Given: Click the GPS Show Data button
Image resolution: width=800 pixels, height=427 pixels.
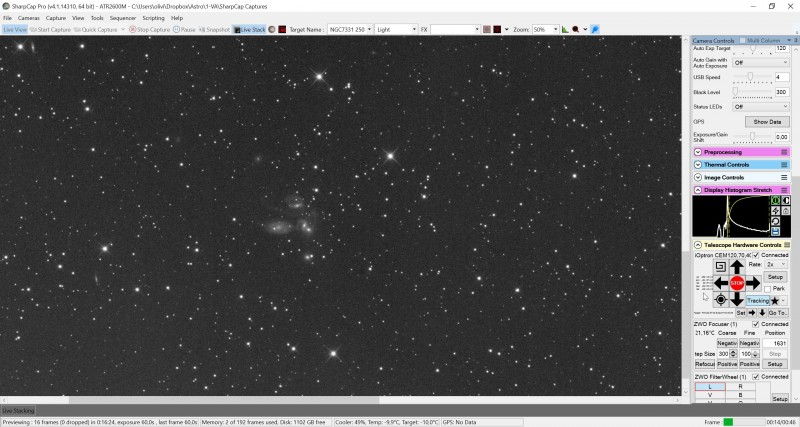Looking at the screenshot, I should [767, 122].
